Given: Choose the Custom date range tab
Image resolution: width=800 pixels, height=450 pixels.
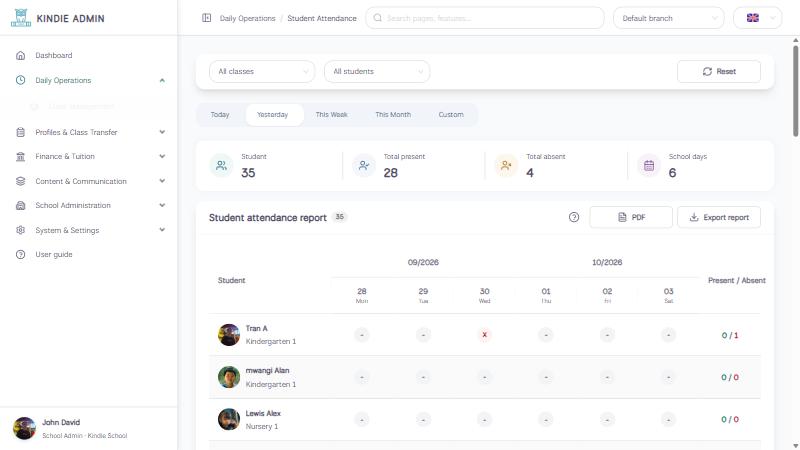Looking at the screenshot, I should click(x=451, y=115).
